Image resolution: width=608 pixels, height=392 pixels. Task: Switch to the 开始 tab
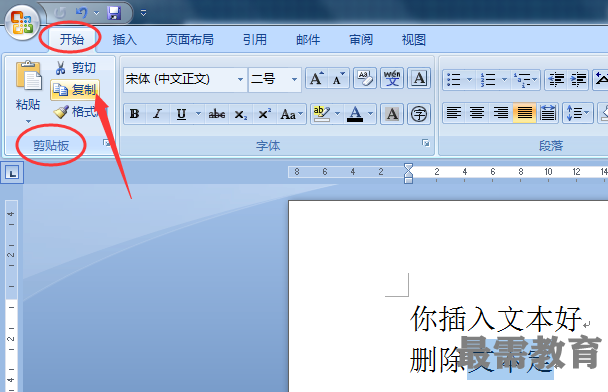click(x=72, y=39)
